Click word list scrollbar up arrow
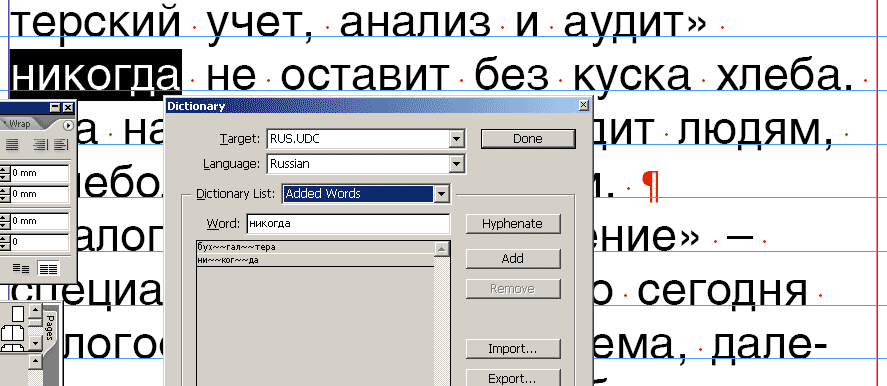887x386 pixels. [x=442, y=248]
